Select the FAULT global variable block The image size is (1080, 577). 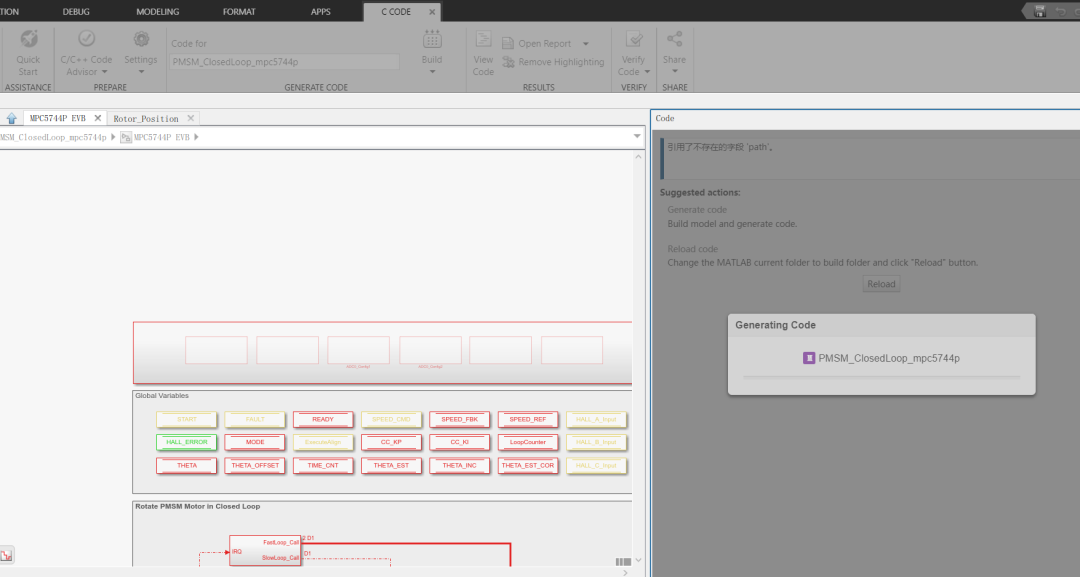(x=255, y=419)
